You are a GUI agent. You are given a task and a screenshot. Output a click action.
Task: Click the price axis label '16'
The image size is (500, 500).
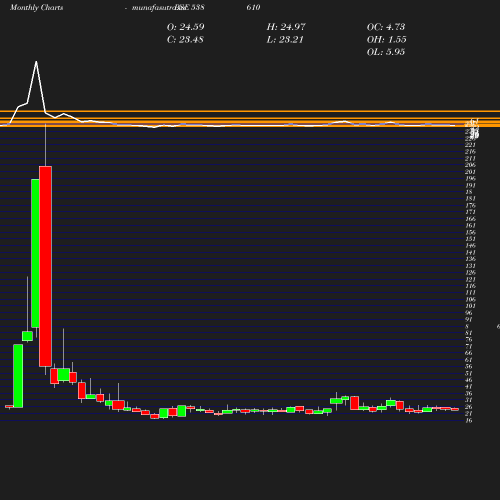point(469,420)
